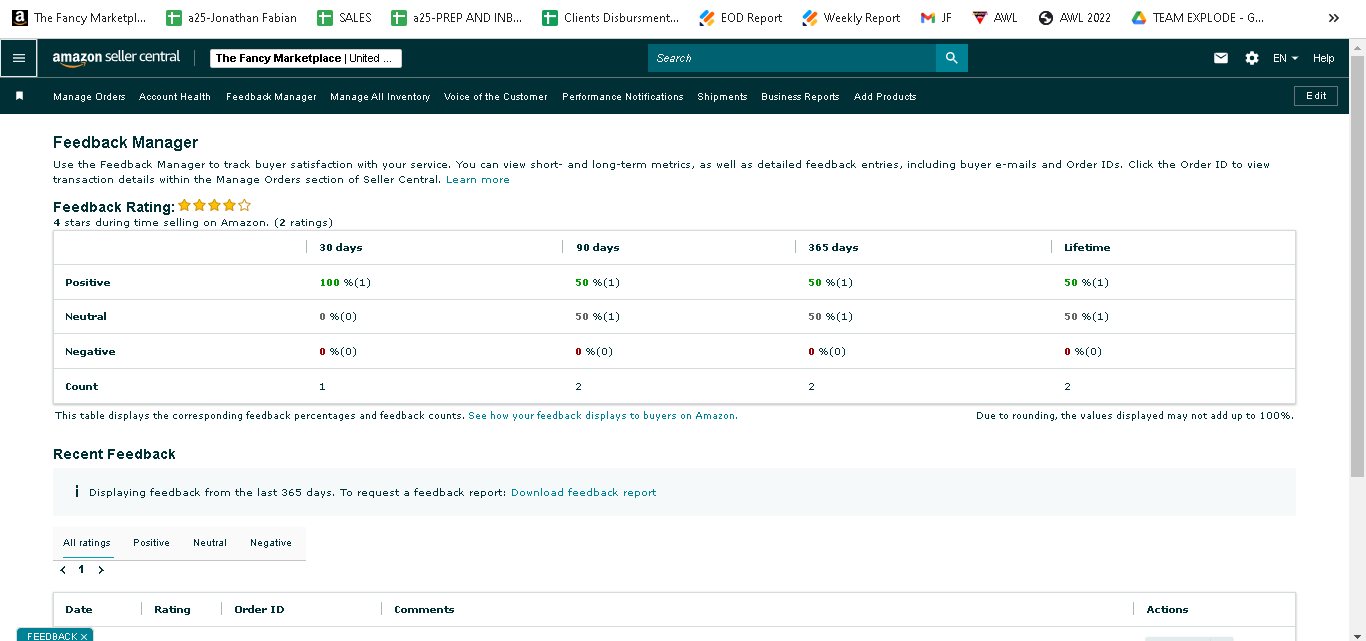Open a25-PREP AND INB bookmark
The width and height of the screenshot is (1366, 641).
coord(457,18)
